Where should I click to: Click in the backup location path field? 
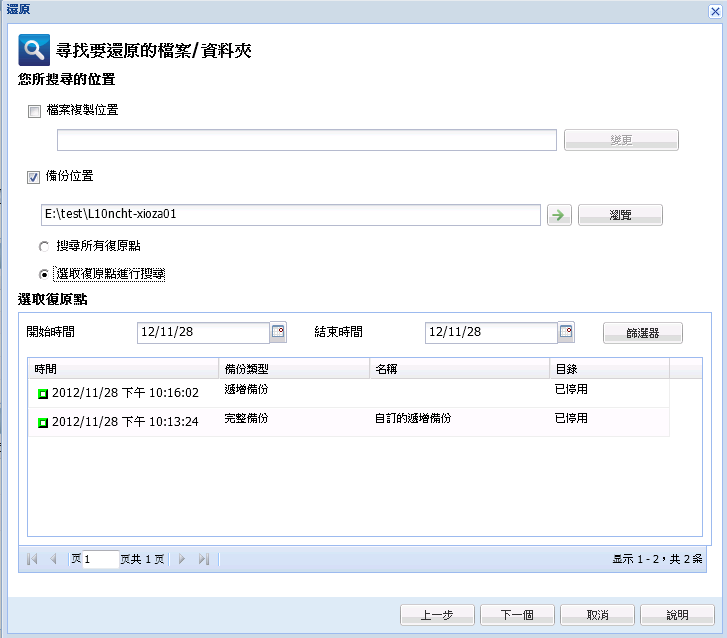(x=290, y=215)
